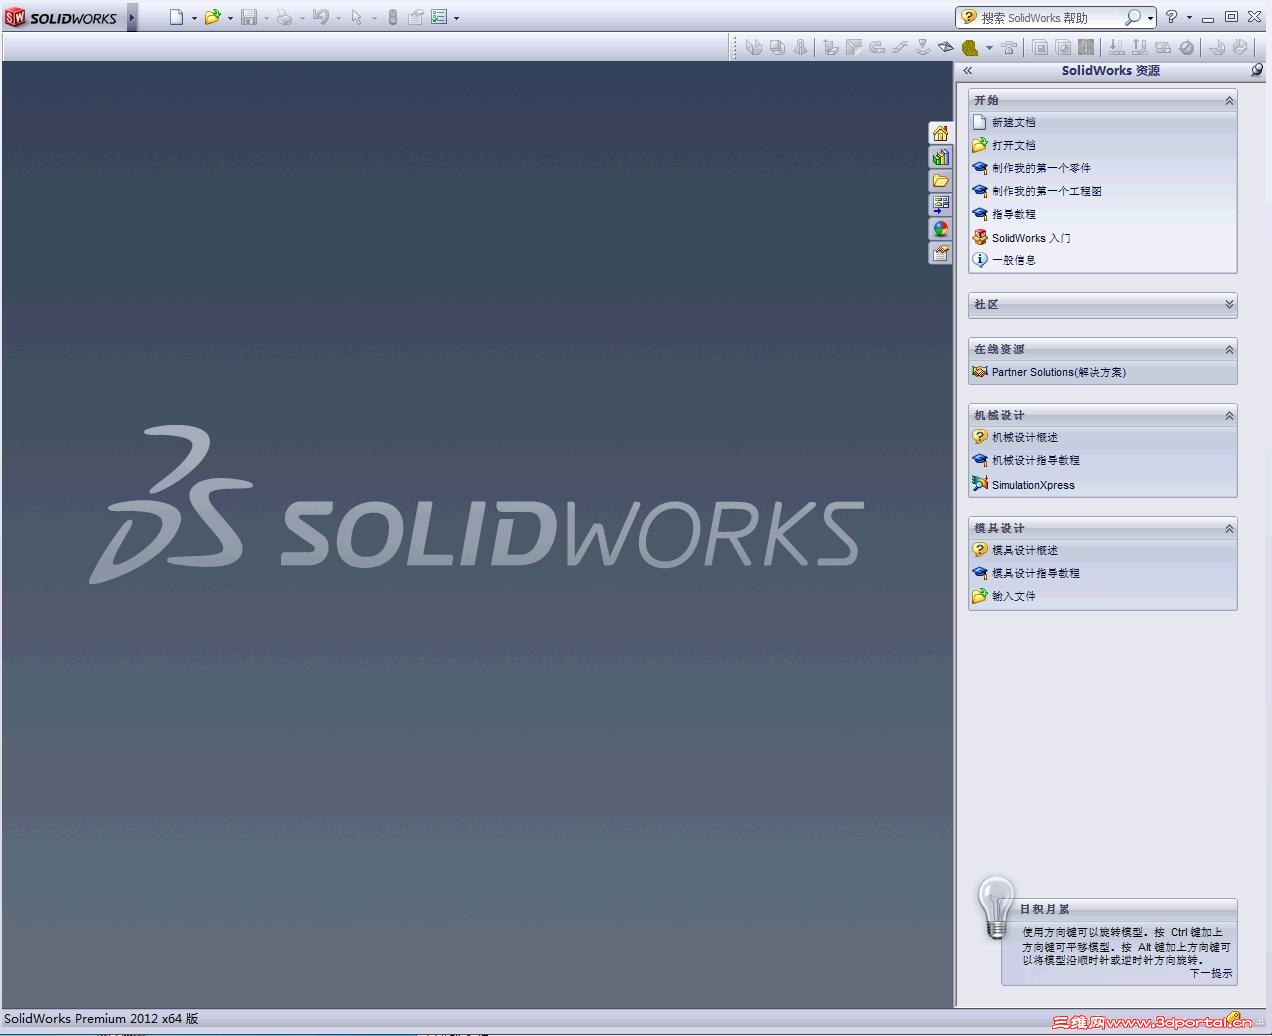Click the File Properties icon in the toolbar
The image size is (1272, 1036).
coord(416,17)
